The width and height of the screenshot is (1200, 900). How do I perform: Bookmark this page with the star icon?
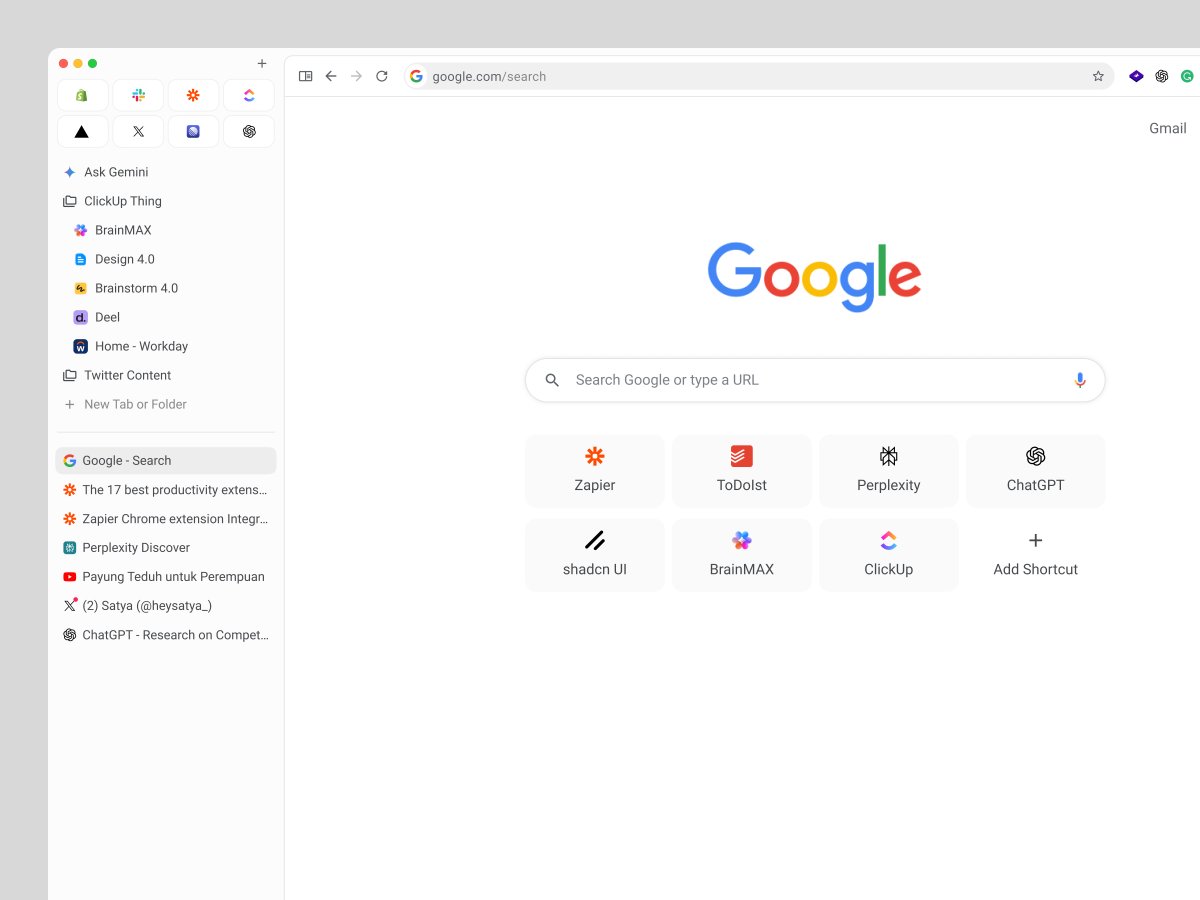click(x=1098, y=76)
